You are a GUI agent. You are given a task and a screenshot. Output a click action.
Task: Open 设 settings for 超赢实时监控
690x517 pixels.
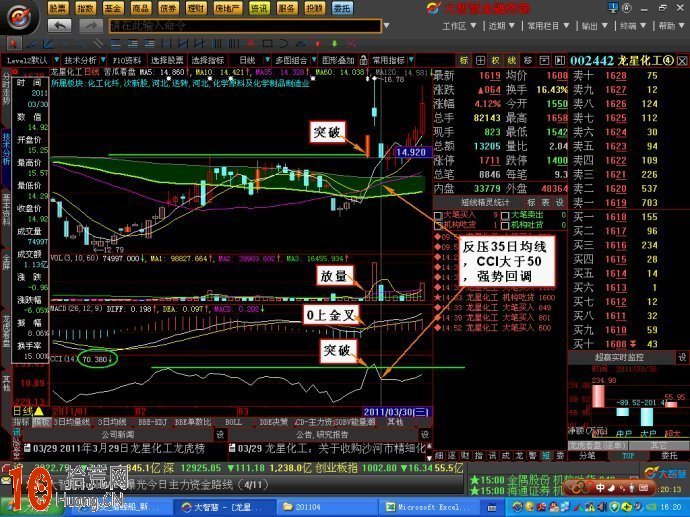(x=682, y=357)
